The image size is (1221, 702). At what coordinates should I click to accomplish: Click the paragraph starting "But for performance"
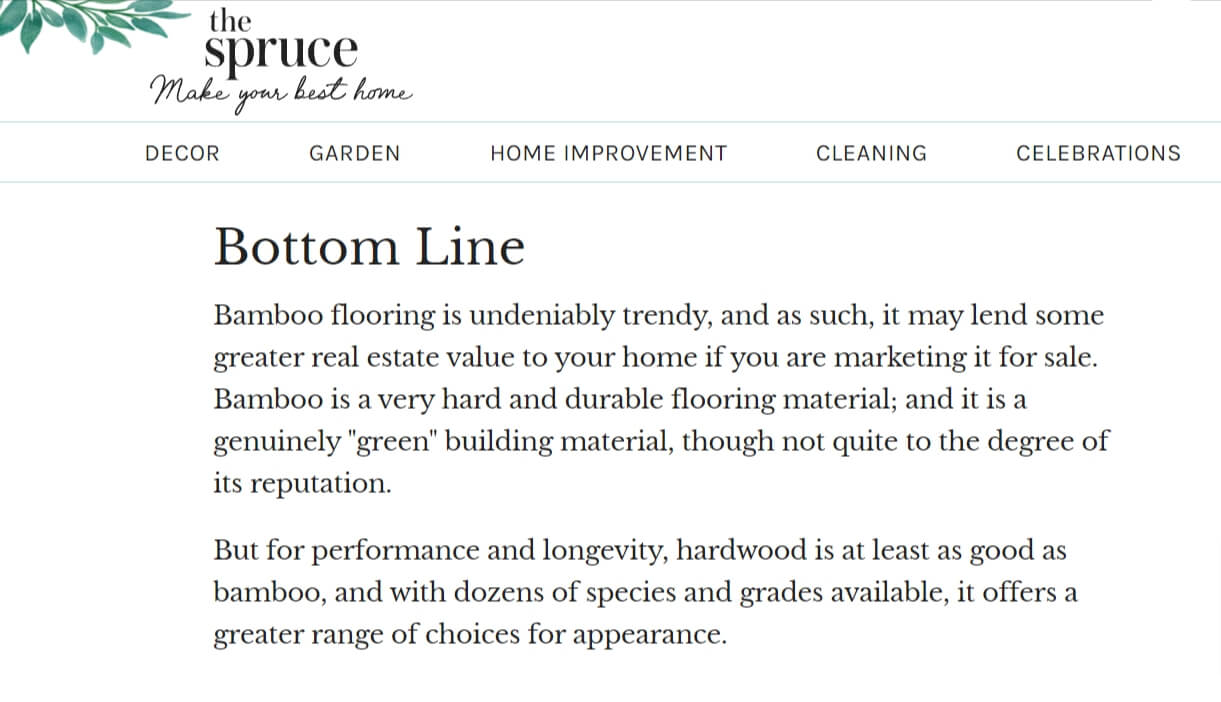point(645,592)
